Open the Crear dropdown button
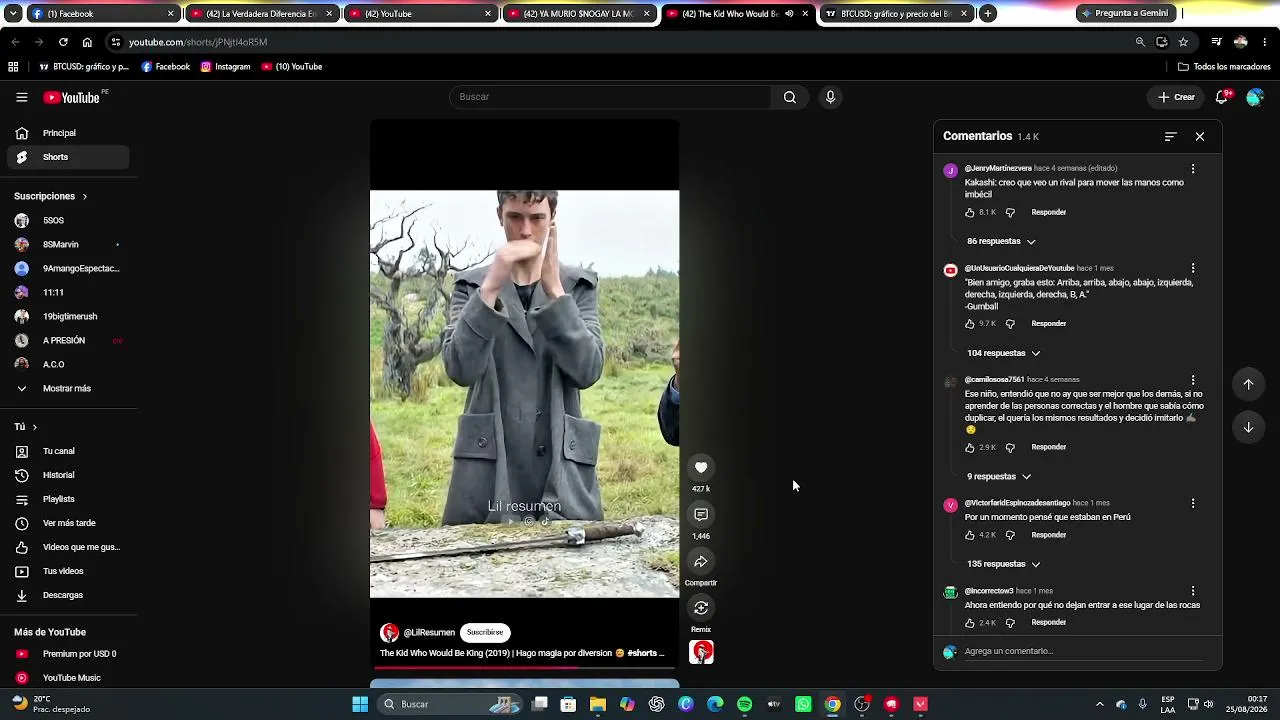 coord(1177,97)
